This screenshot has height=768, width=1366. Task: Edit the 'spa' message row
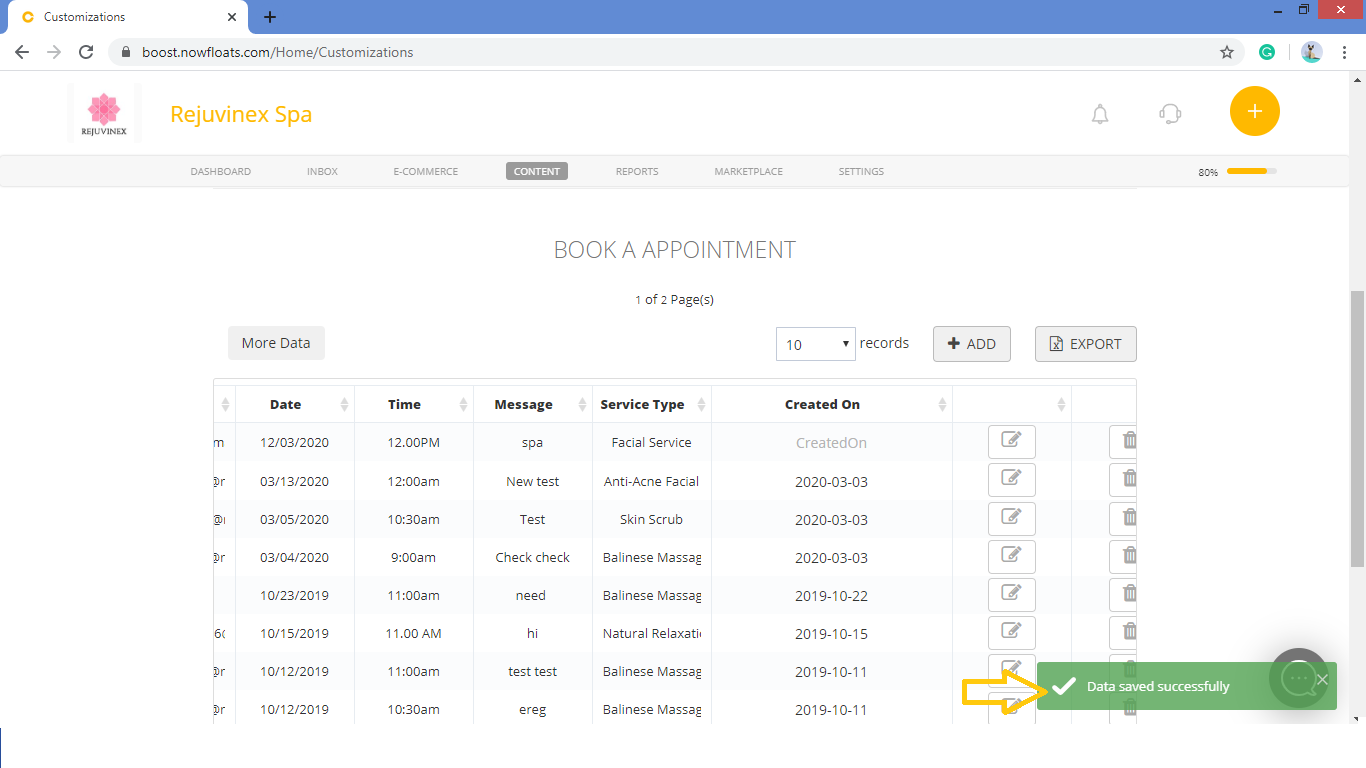pyautogui.click(x=1011, y=442)
